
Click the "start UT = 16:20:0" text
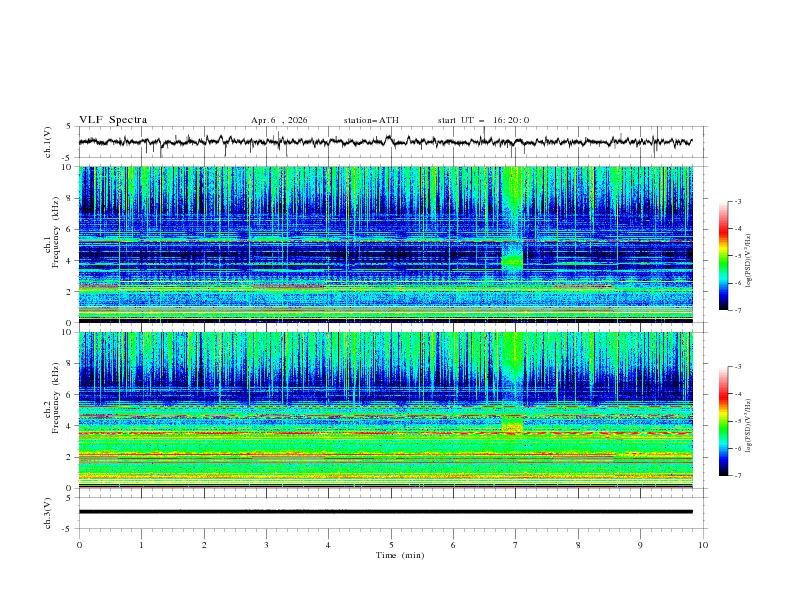(483, 120)
